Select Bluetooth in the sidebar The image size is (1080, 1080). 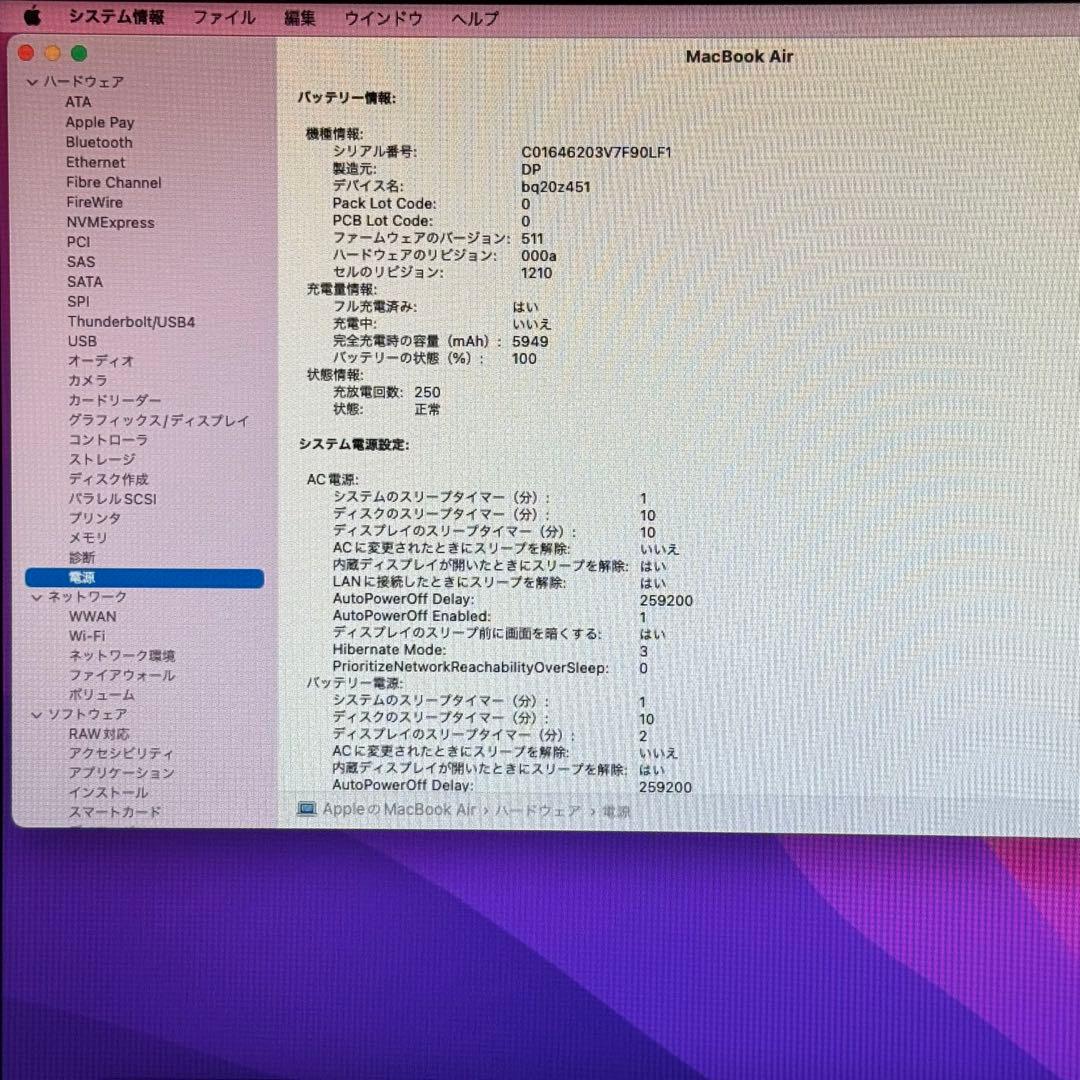[x=99, y=143]
